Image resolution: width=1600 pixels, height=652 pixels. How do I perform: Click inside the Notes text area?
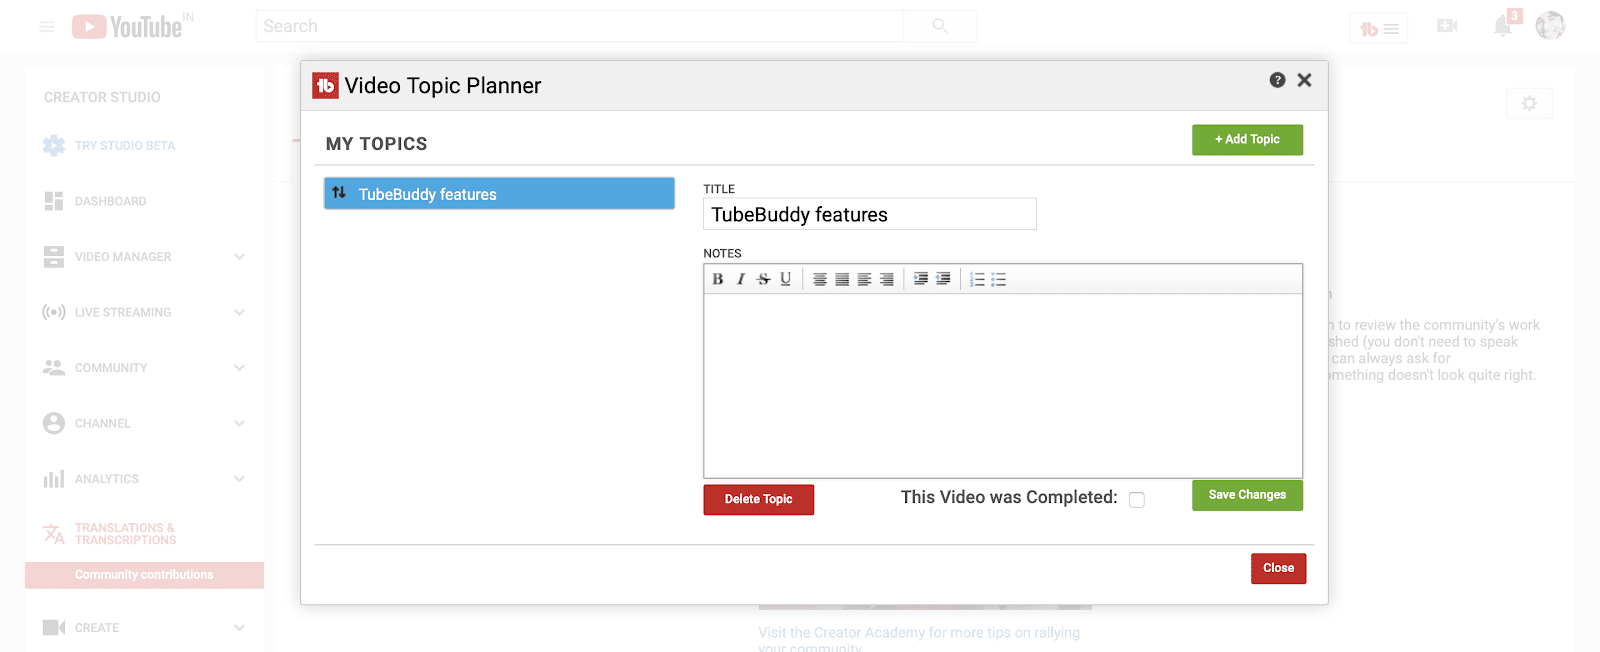[1003, 386]
